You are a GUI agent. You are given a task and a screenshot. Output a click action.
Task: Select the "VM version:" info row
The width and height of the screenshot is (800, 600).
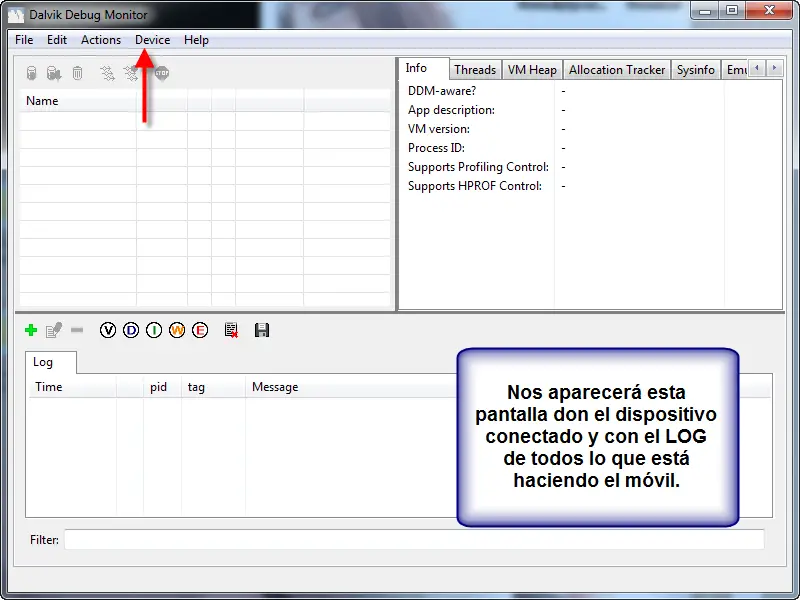[590, 129]
